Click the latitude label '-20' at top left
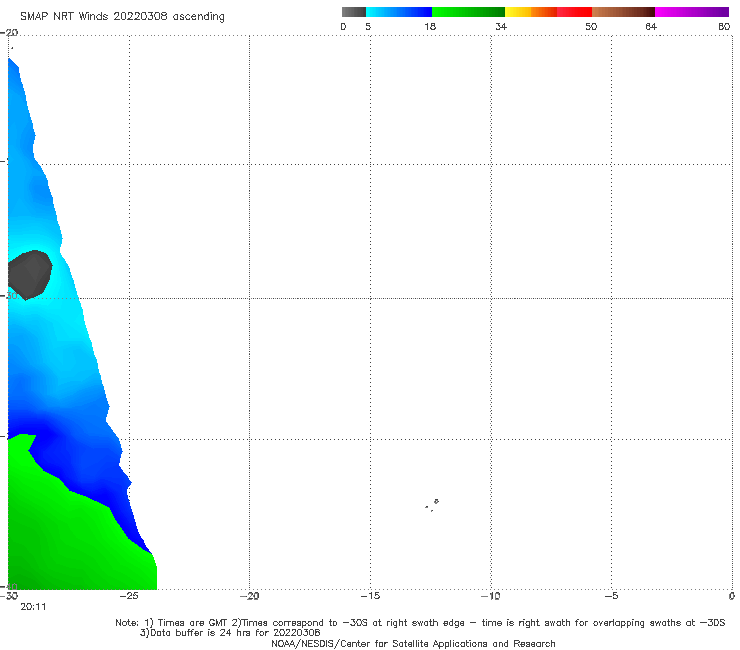 point(9,33)
